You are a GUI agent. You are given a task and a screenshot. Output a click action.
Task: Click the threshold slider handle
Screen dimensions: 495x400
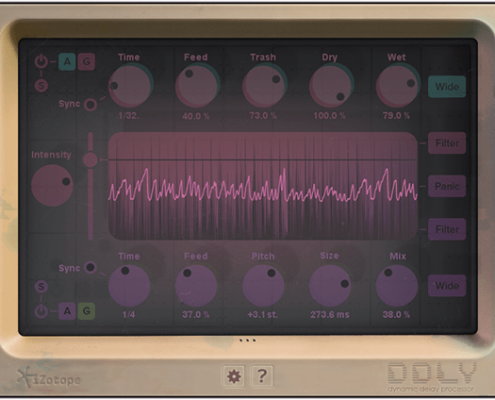[90, 160]
